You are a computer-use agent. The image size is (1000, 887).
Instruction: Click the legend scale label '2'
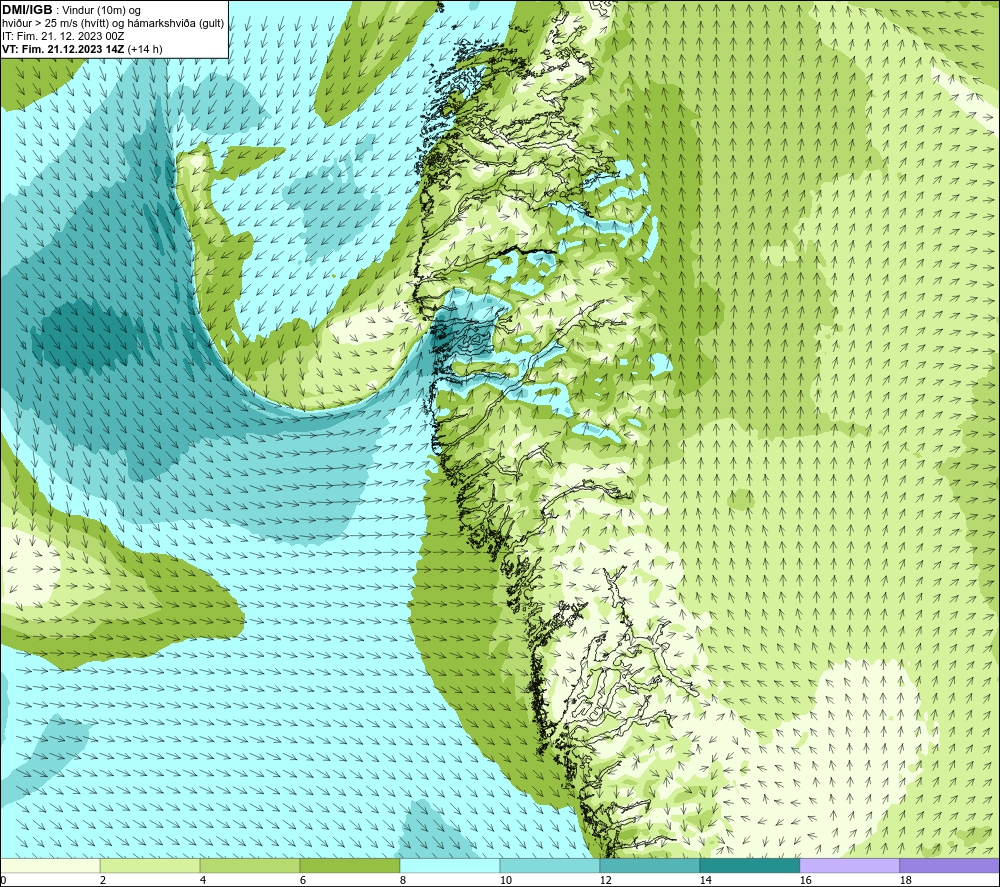(103, 880)
